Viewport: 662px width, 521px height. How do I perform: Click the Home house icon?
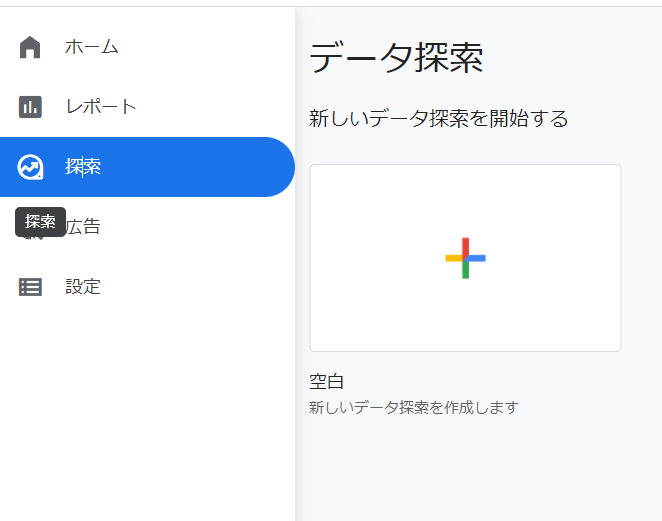[30, 47]
